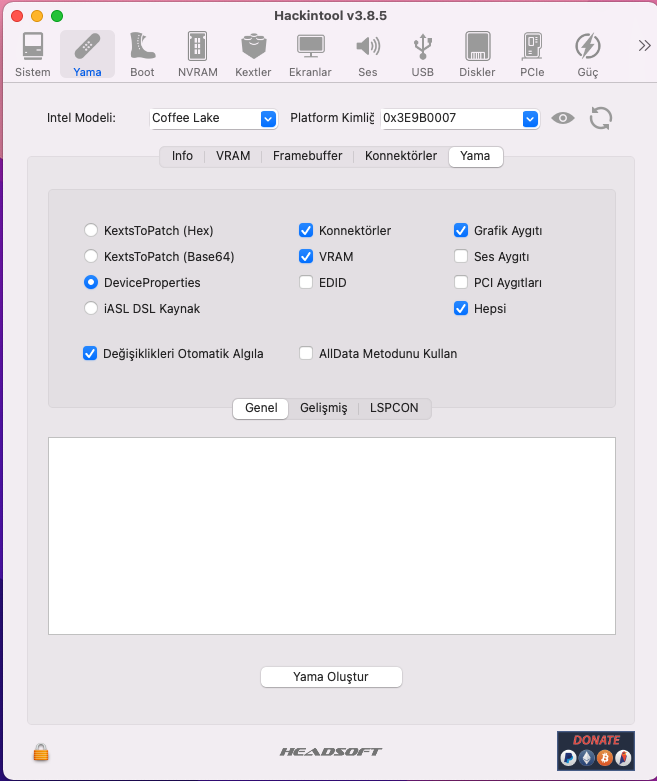Image resolution: width=657 pixels, height=781 pixels.
Task: Open the Kextler toolbar section
Action: click(x=253, y=54)
